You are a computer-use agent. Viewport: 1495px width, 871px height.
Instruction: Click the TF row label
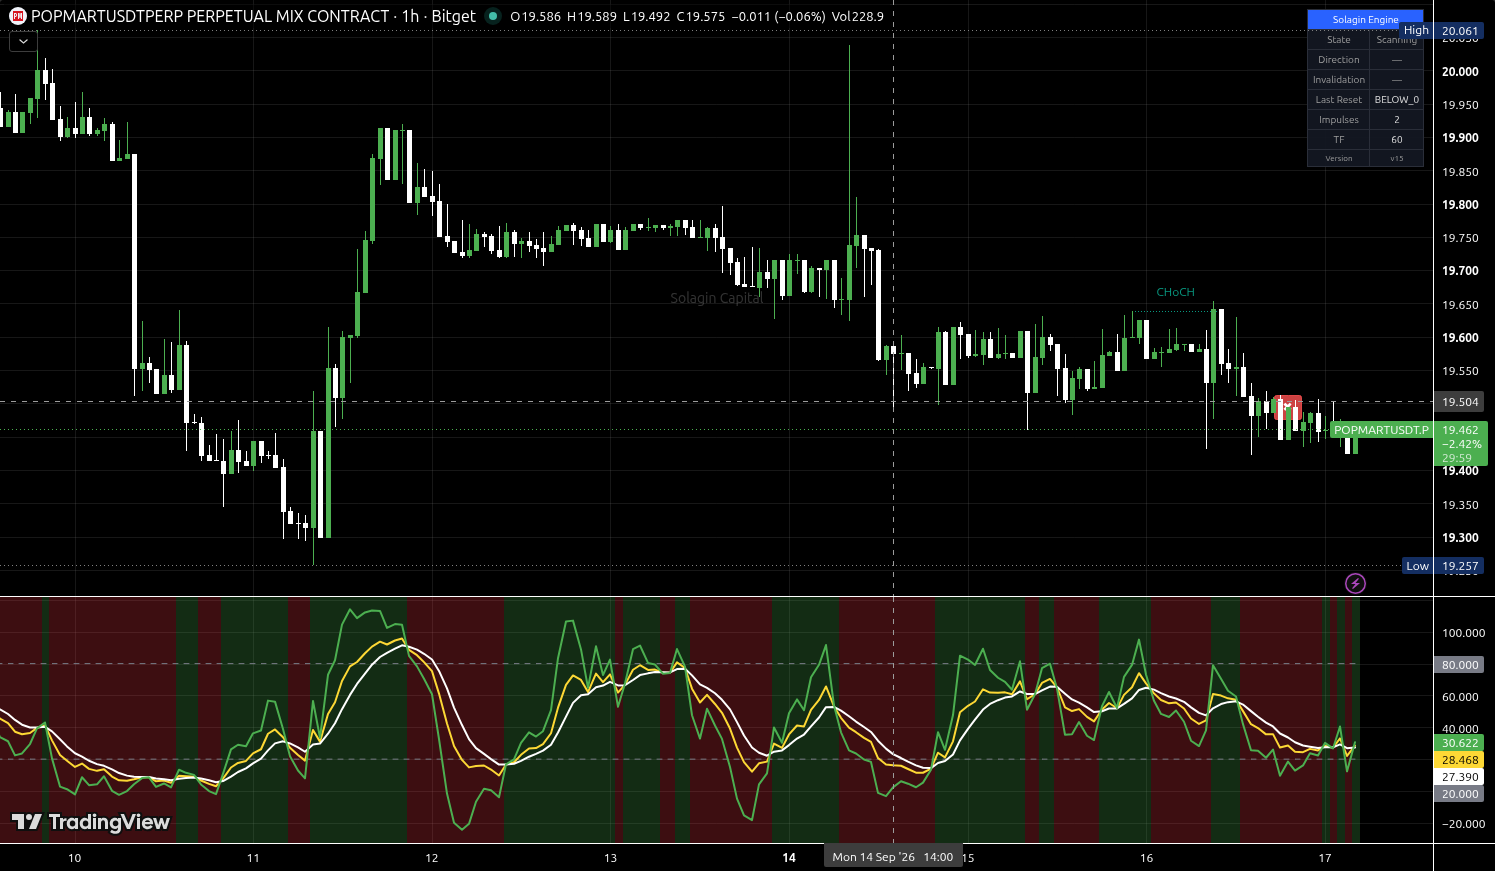[x=1339, y=140]
